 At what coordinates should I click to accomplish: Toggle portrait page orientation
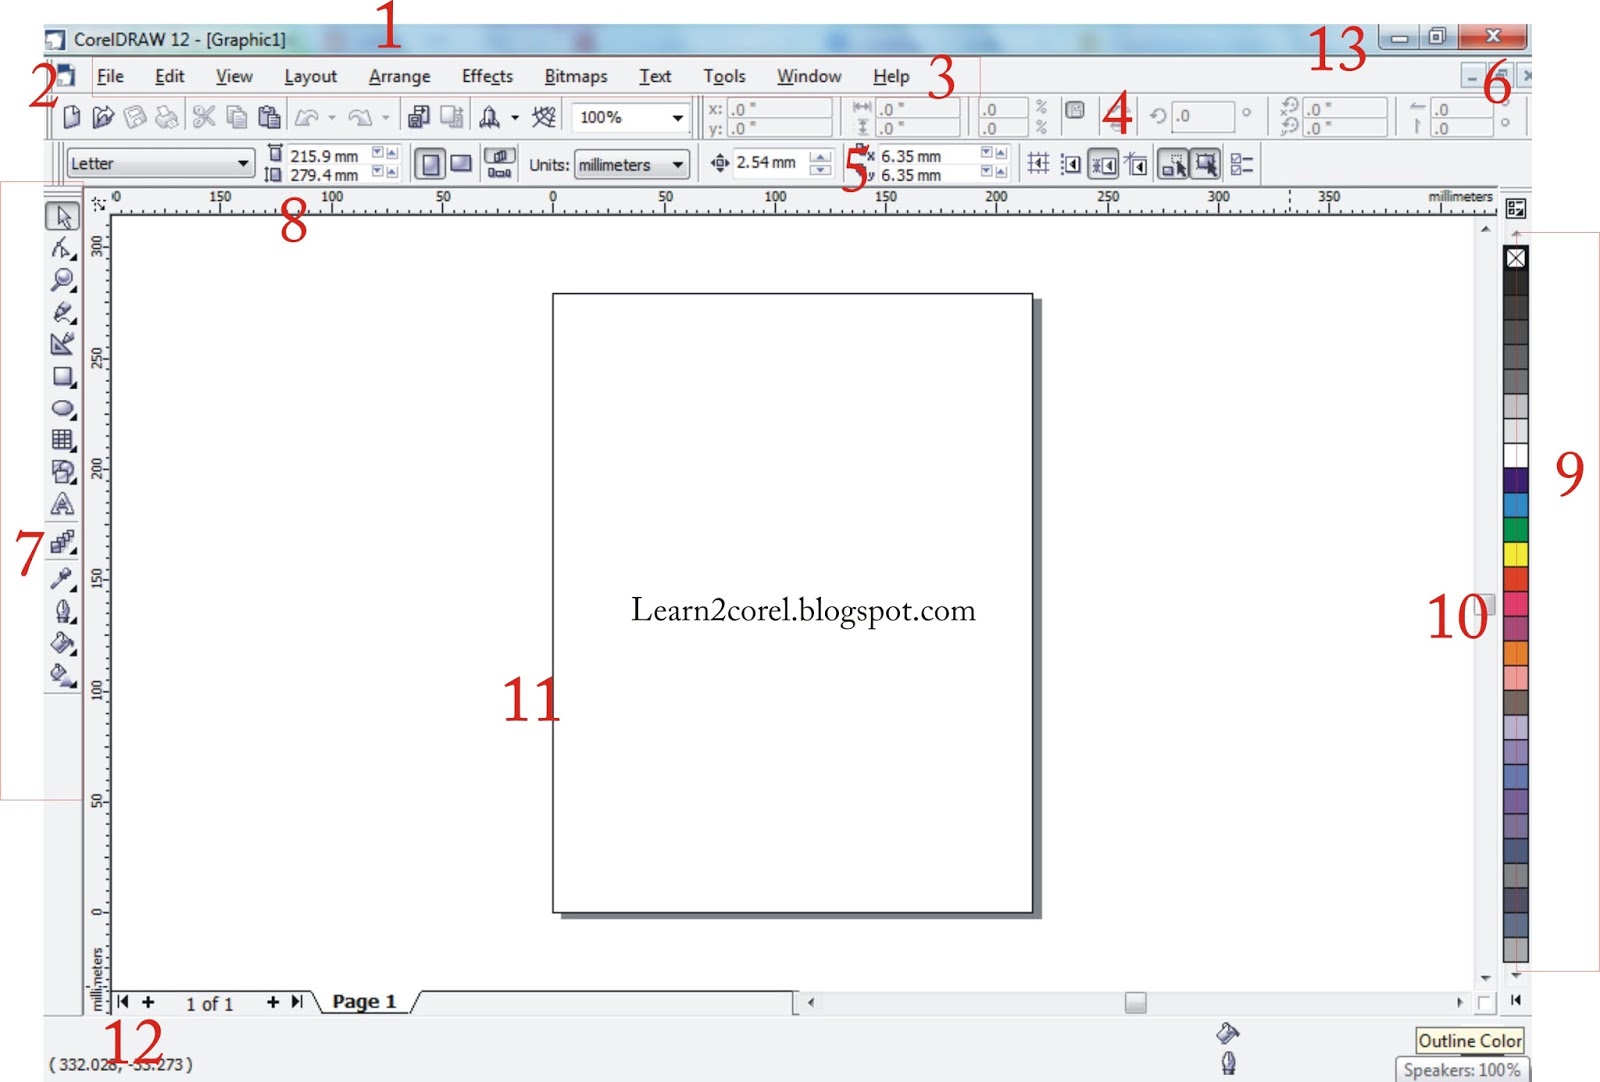pos(430,163)
